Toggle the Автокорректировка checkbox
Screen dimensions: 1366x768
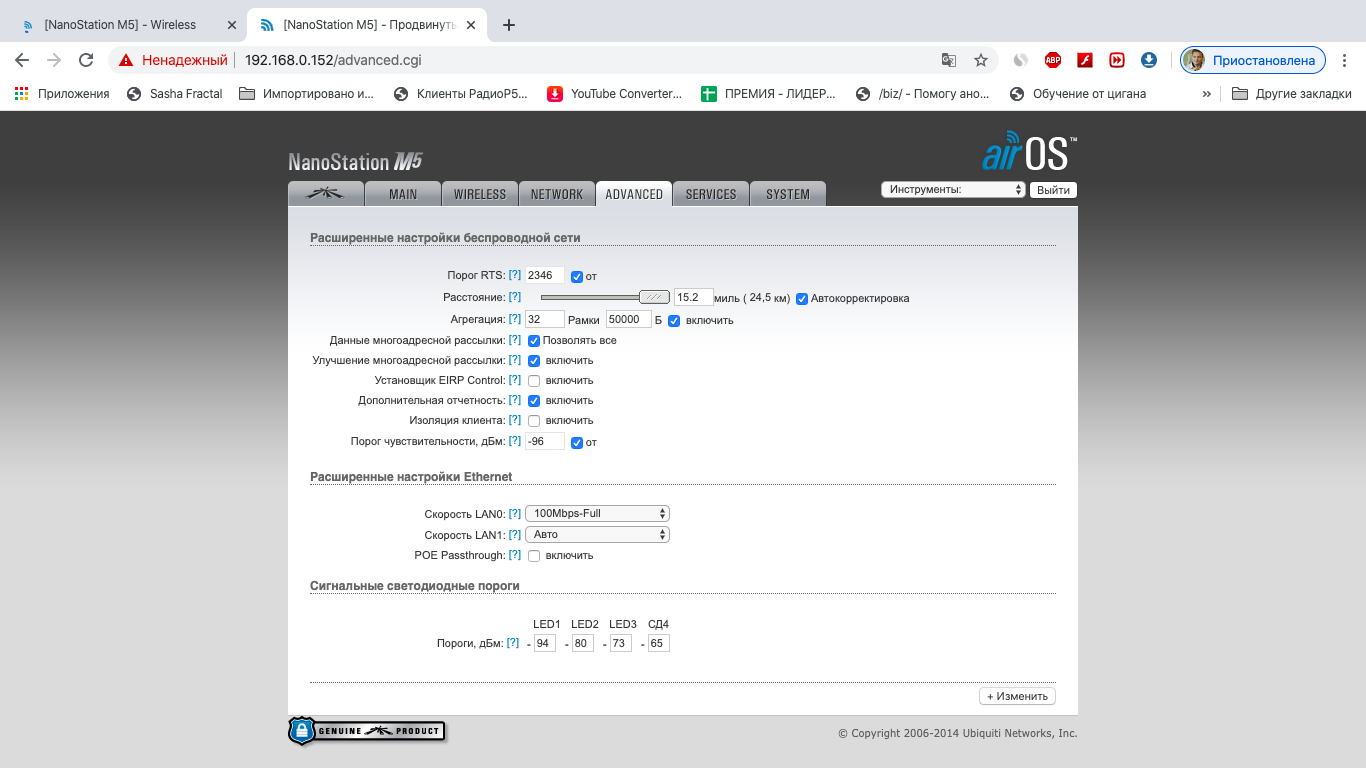pos(802,298)
